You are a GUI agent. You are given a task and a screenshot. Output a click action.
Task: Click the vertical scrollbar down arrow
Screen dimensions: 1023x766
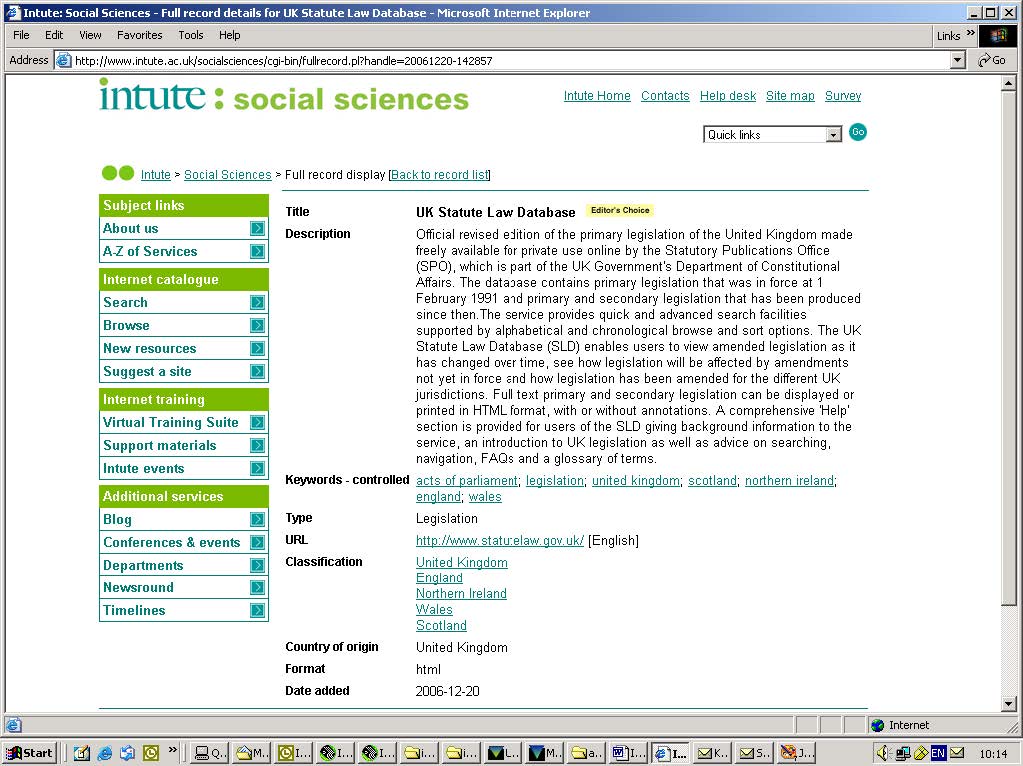1009,704
